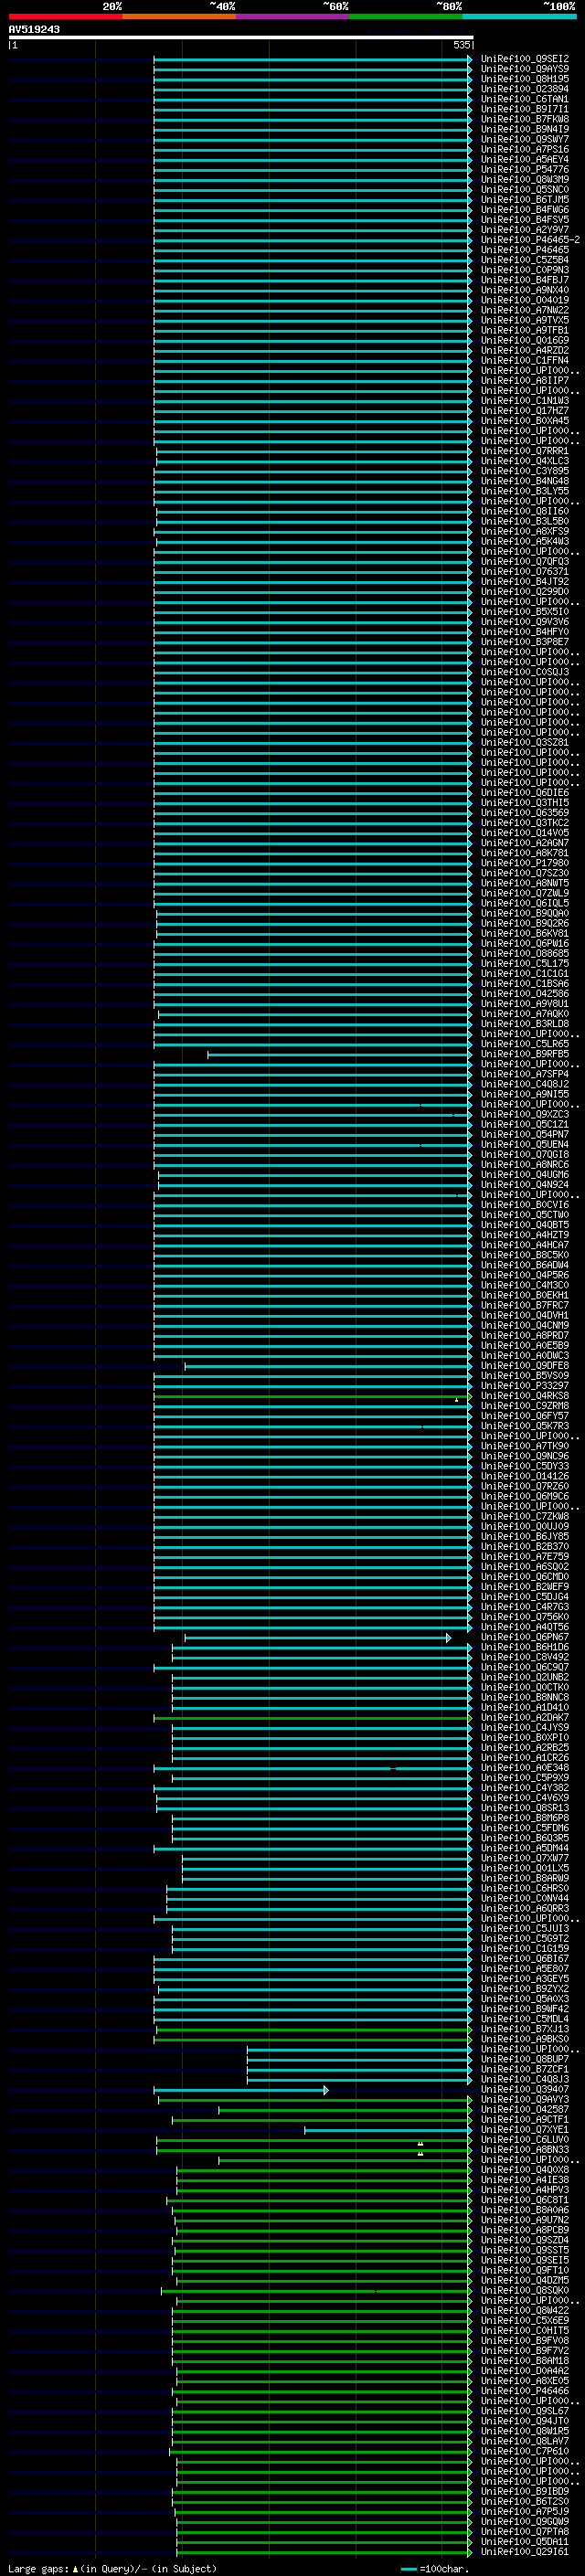Open UniRef100_B2WEF9 entry
Image resolution: width=585 pixels, height=2576 pixels.
[525, 1586]
